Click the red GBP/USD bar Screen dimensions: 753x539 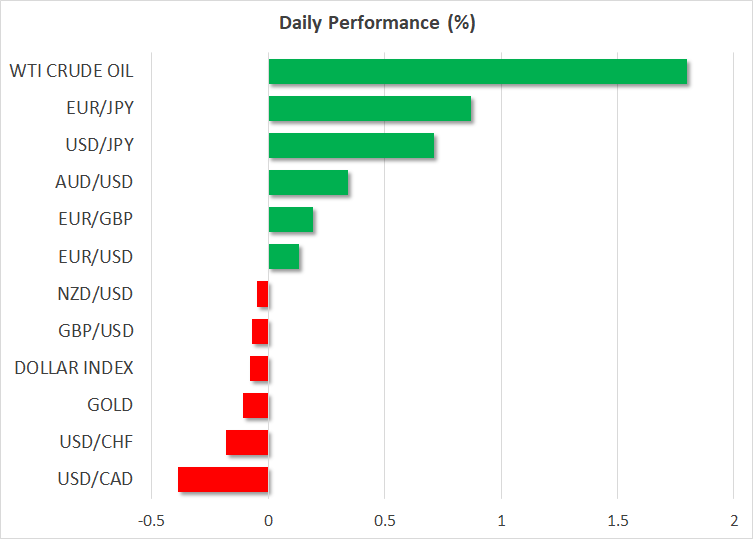click(260, 331)
